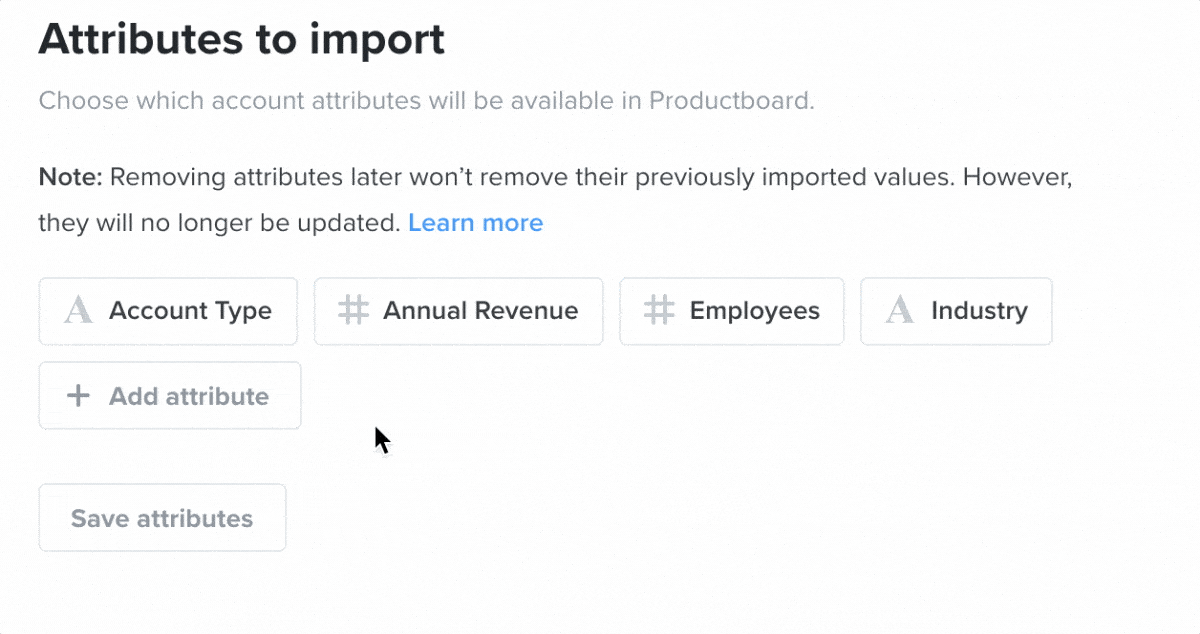Image resolution: width=1200 pixels, height=634 pixels.
Task: Click the 'they will no longer be updated' text
Action: point(219,223)
